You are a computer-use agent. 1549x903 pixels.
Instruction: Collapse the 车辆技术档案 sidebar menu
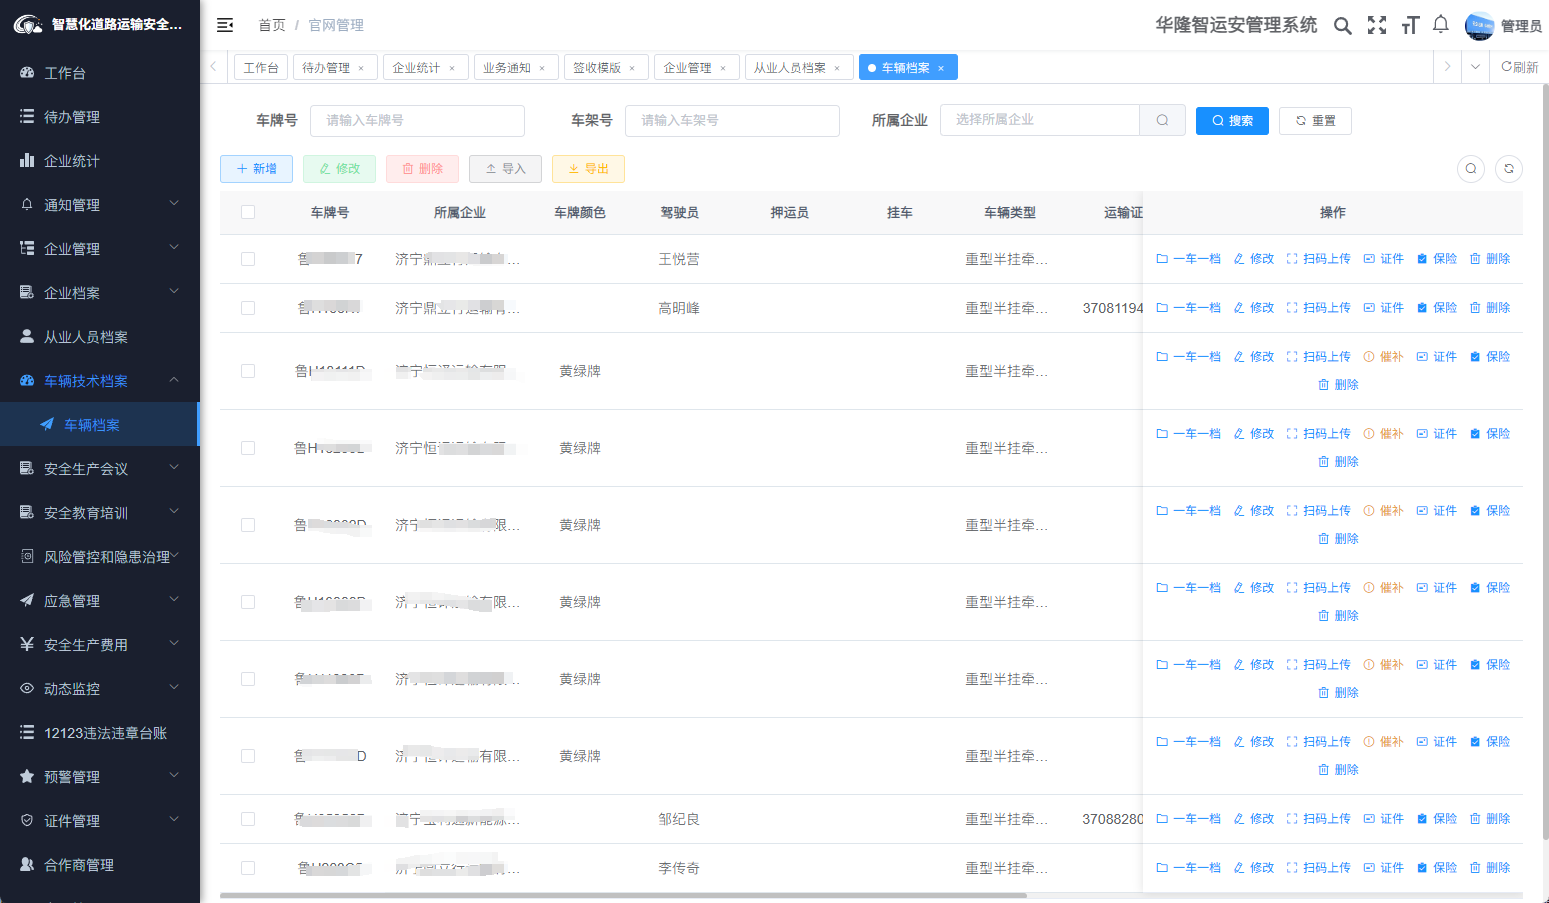pyautogui.click(x=100, y=380)
